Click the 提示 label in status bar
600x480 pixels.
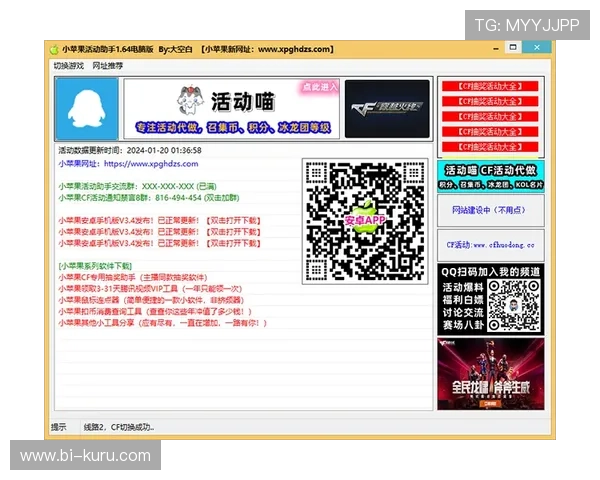click(x=59, y=427)
